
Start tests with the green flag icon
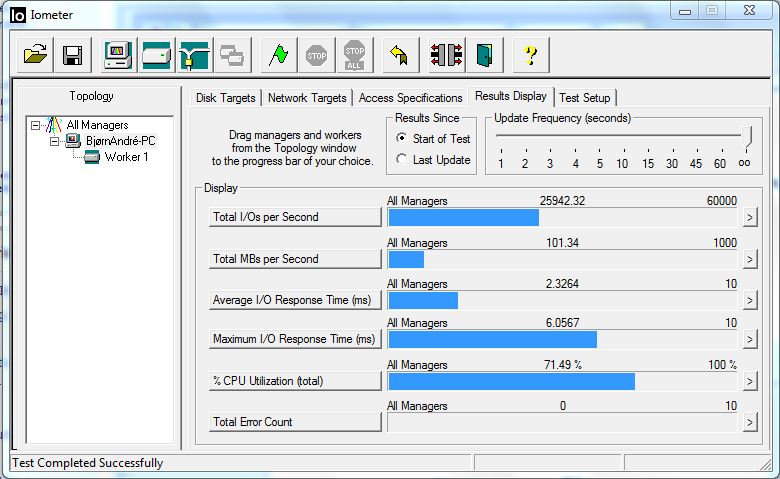[279, 55]
